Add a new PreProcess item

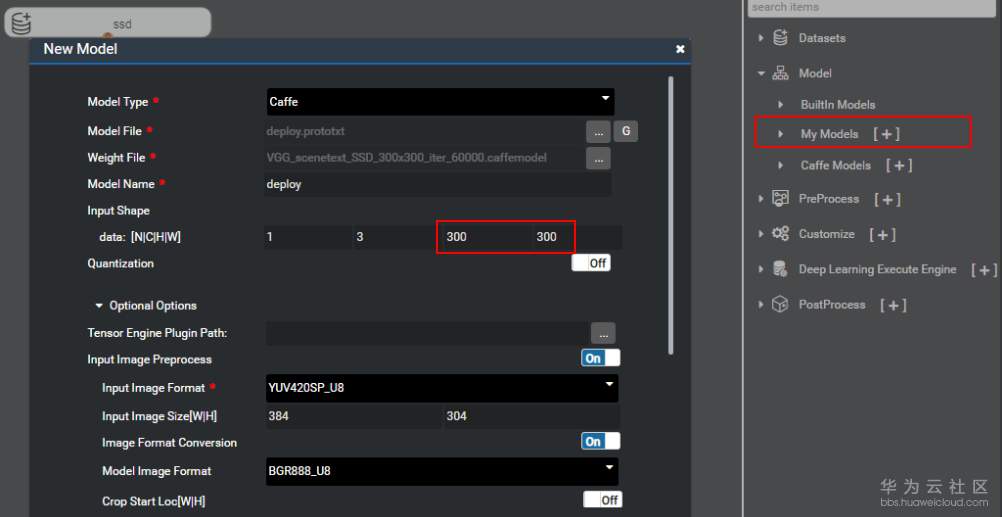(887, 199)
